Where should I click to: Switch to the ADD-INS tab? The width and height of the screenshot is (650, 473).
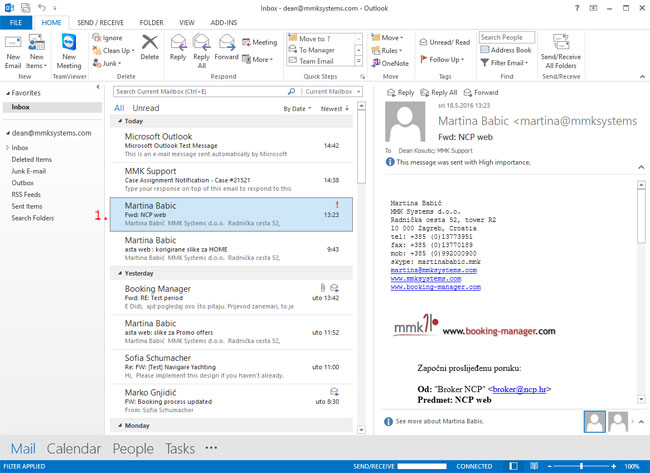pos(223,23)
